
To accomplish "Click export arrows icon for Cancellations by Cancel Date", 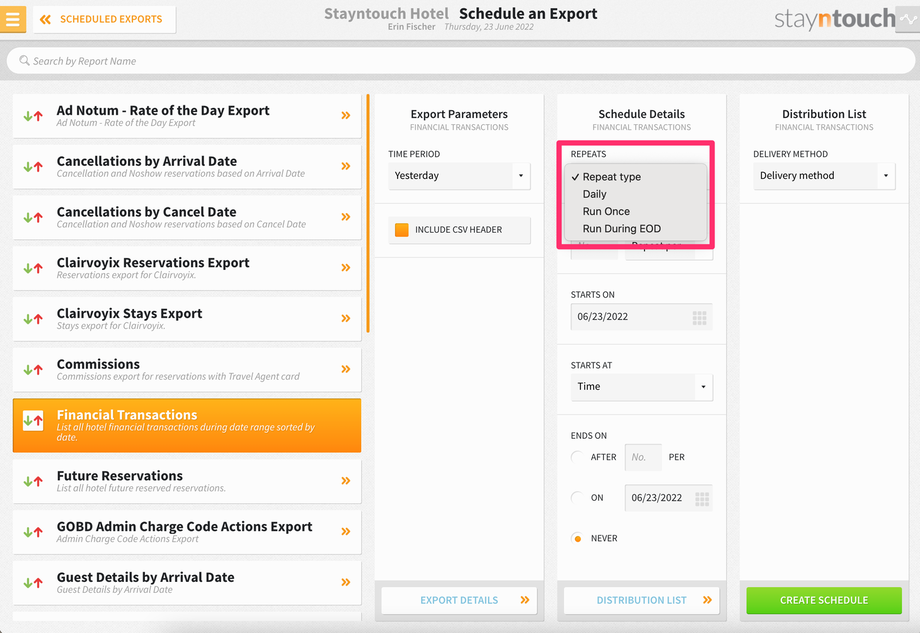I will 33,218.
